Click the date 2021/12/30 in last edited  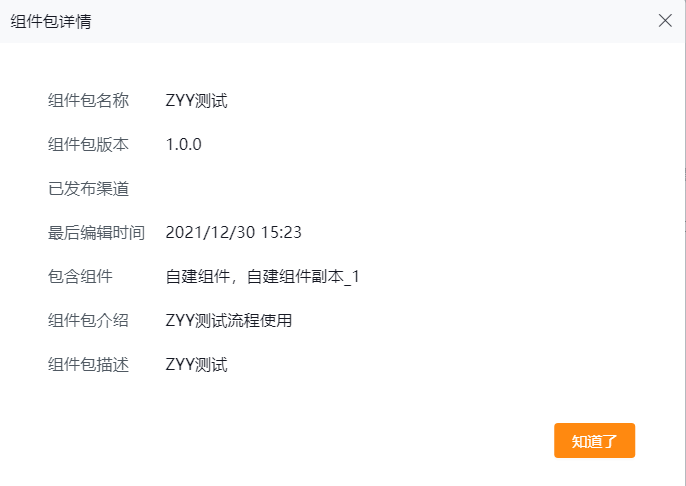(x=211, y=232)
